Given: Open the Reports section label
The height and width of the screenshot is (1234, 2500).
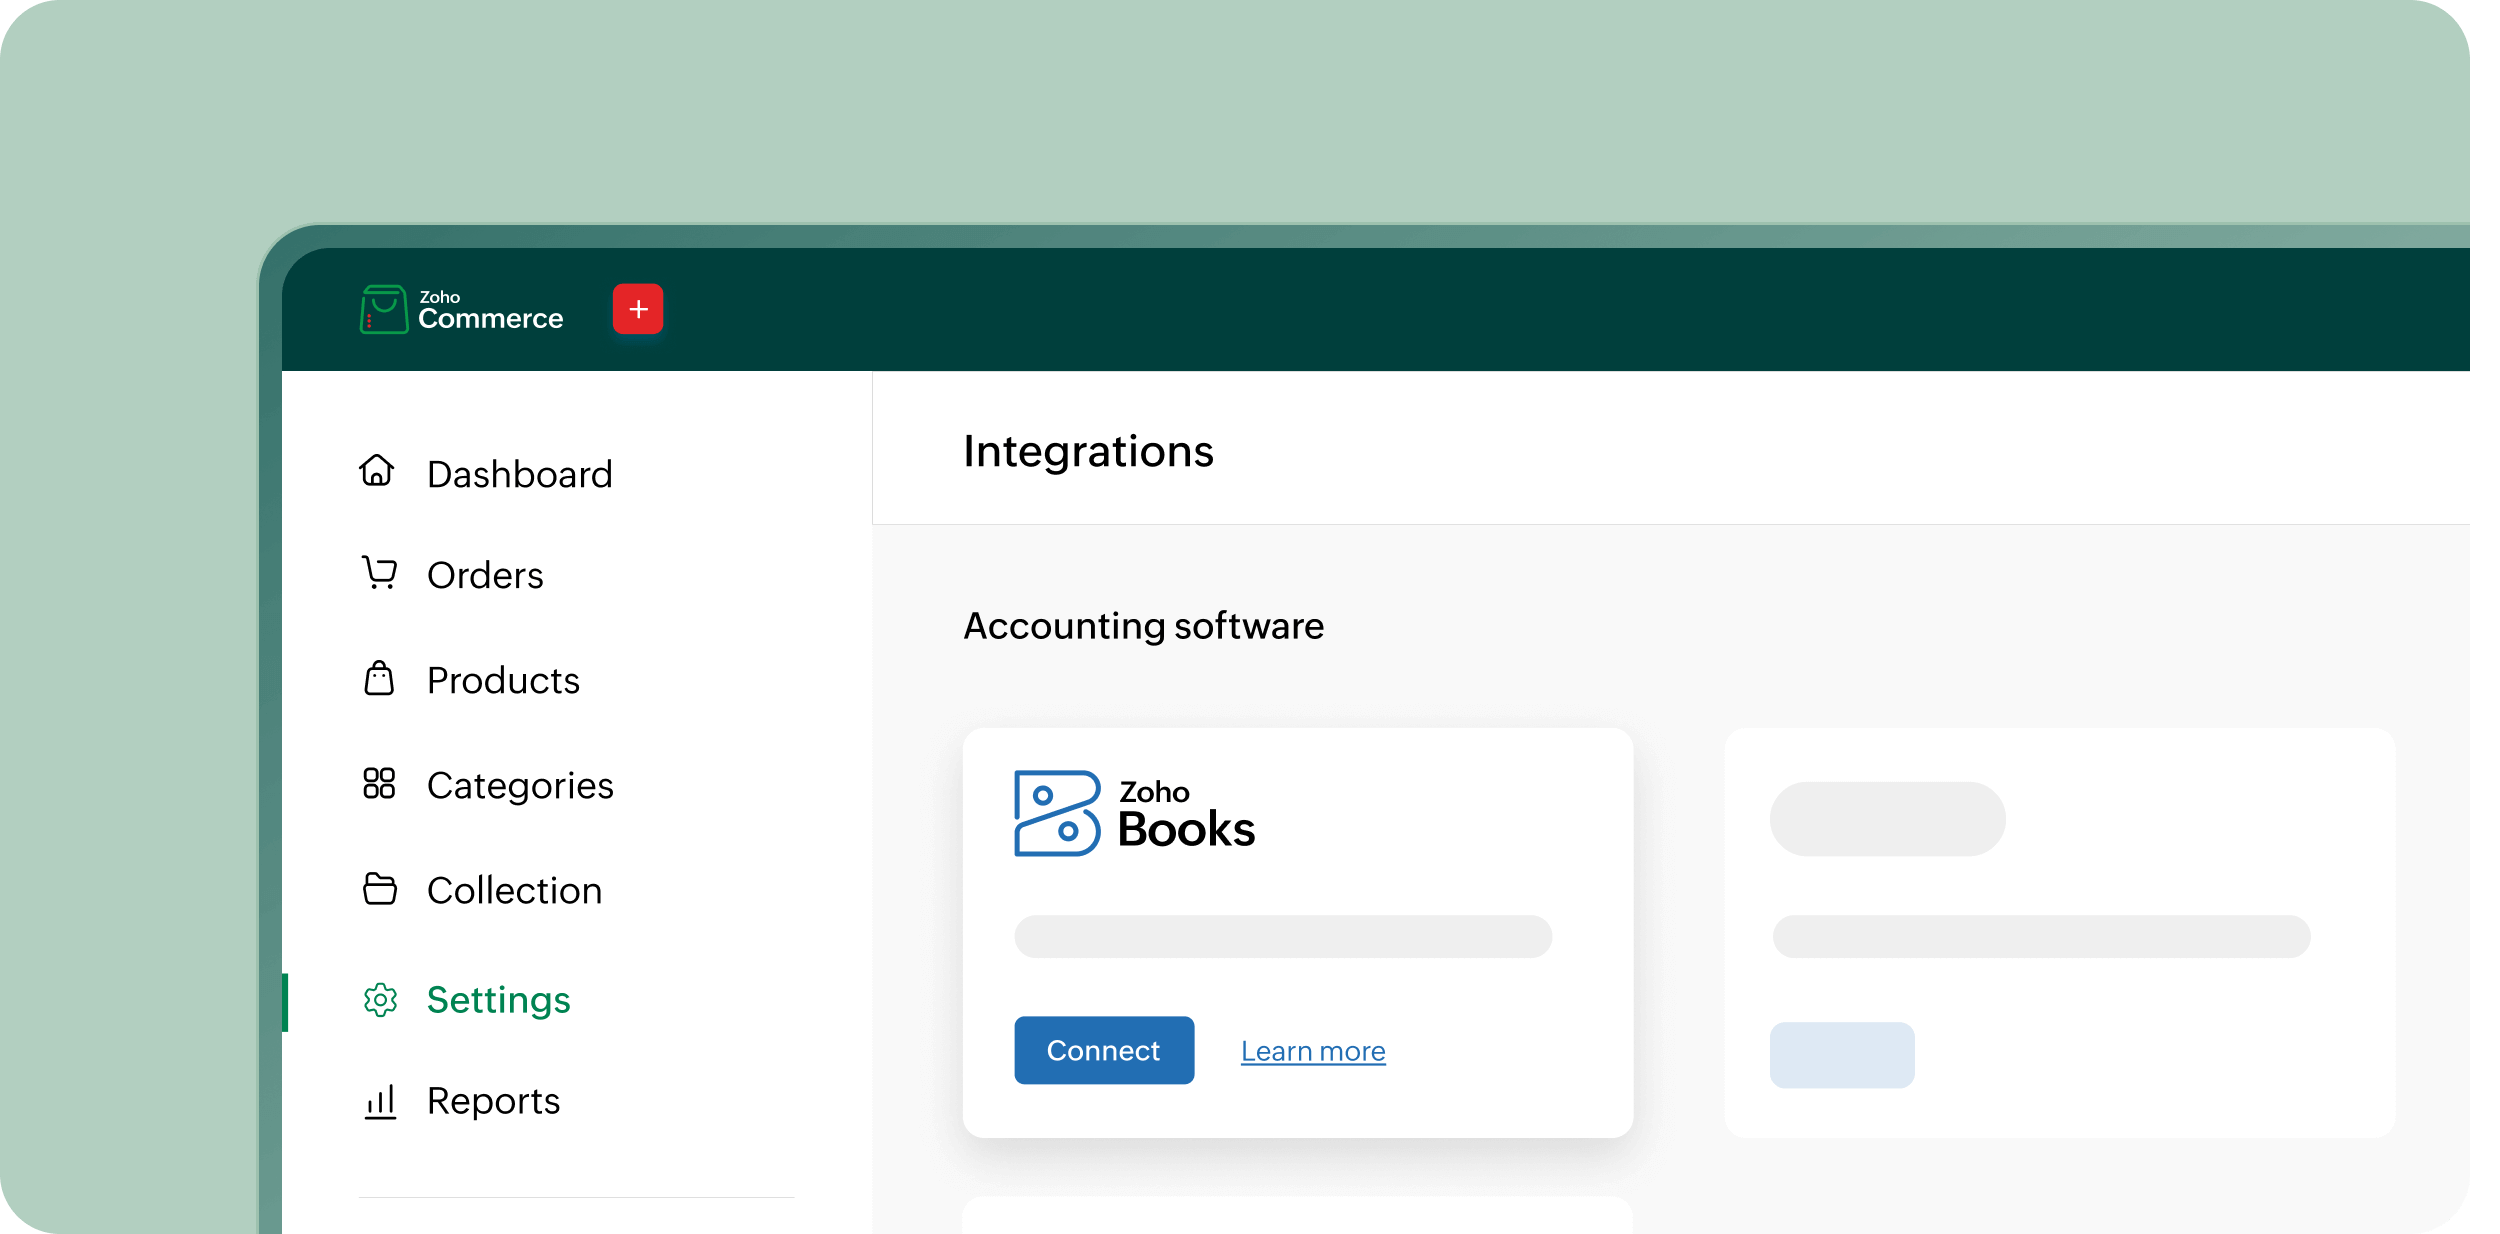Looking at the screenshot, I should pyautogui.click(x=493, y=1101).
